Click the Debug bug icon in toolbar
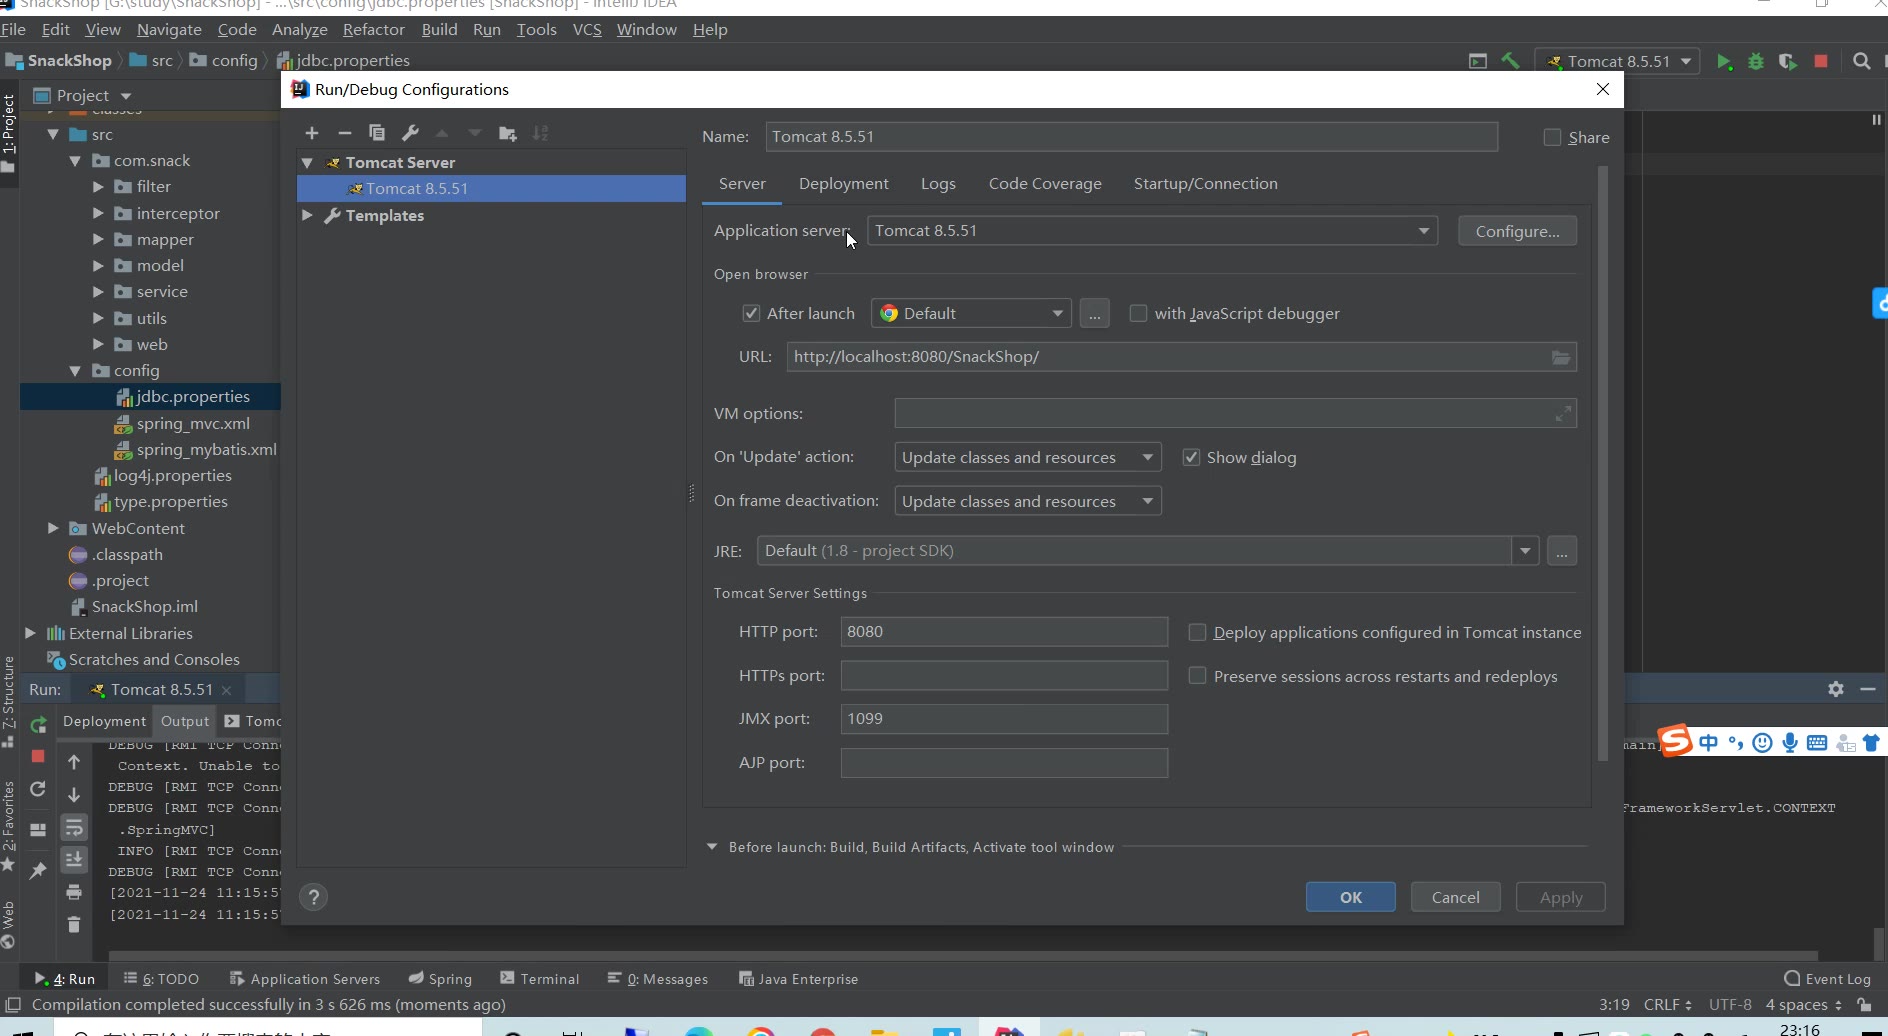 click(x=1756, y=61)
